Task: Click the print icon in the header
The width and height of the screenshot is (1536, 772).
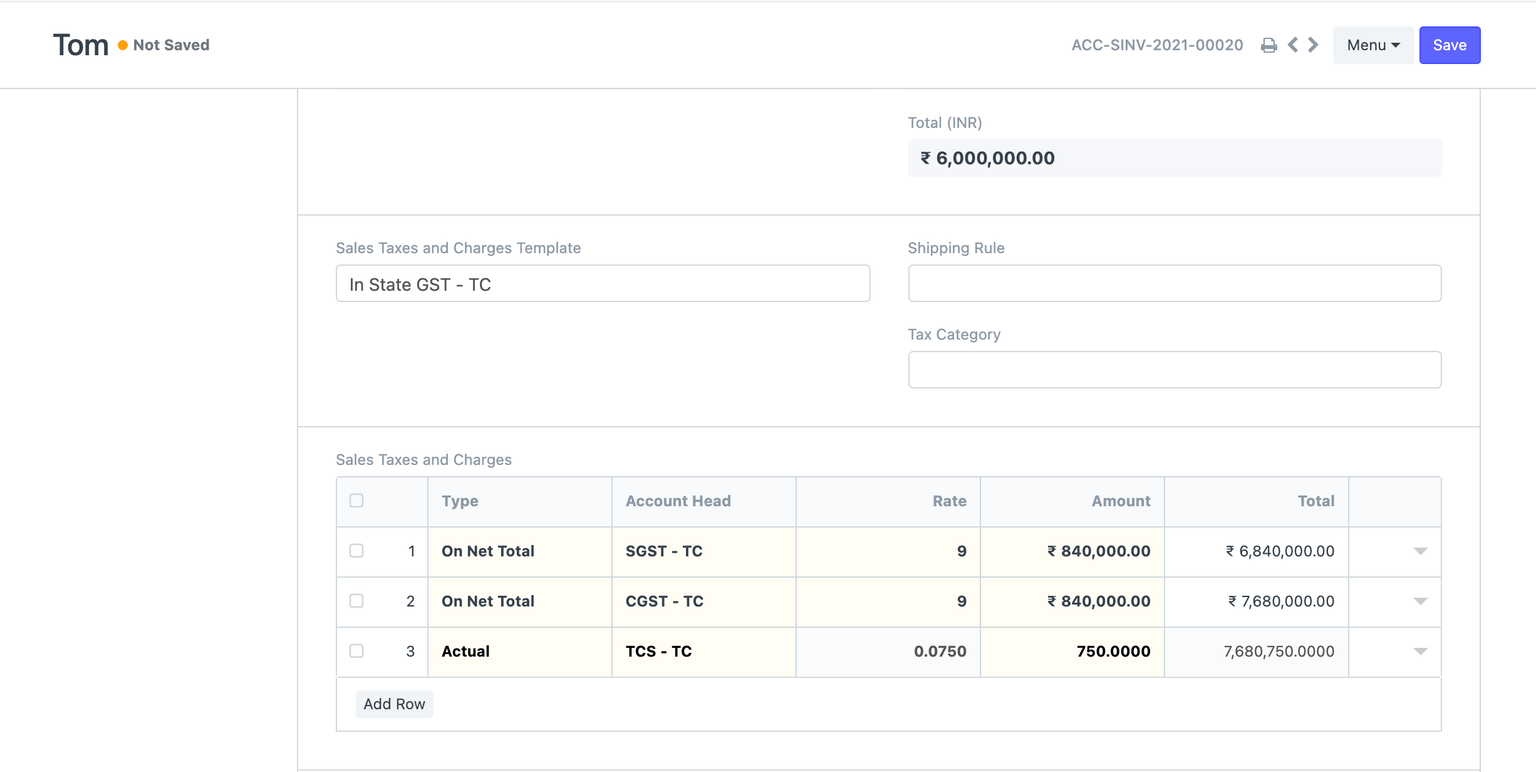Action: (1268, 45)
